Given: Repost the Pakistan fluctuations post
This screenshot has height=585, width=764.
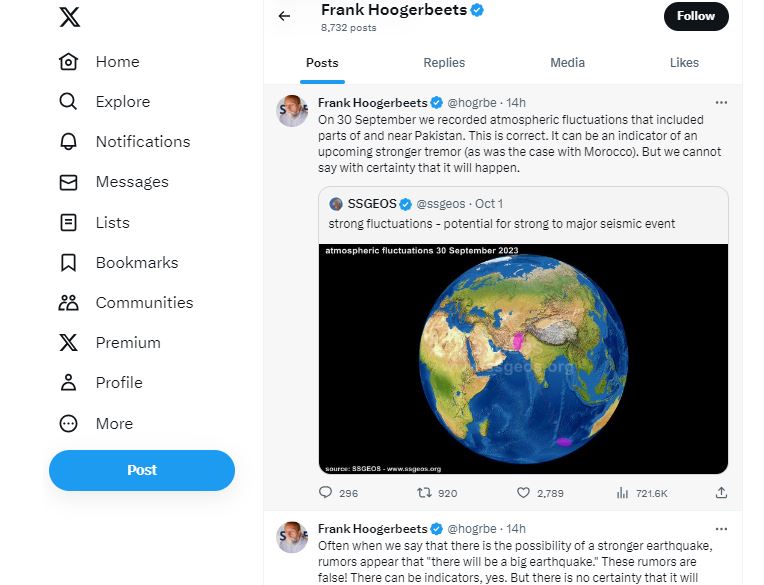Looking at the screenshot, I should [423, 493].
